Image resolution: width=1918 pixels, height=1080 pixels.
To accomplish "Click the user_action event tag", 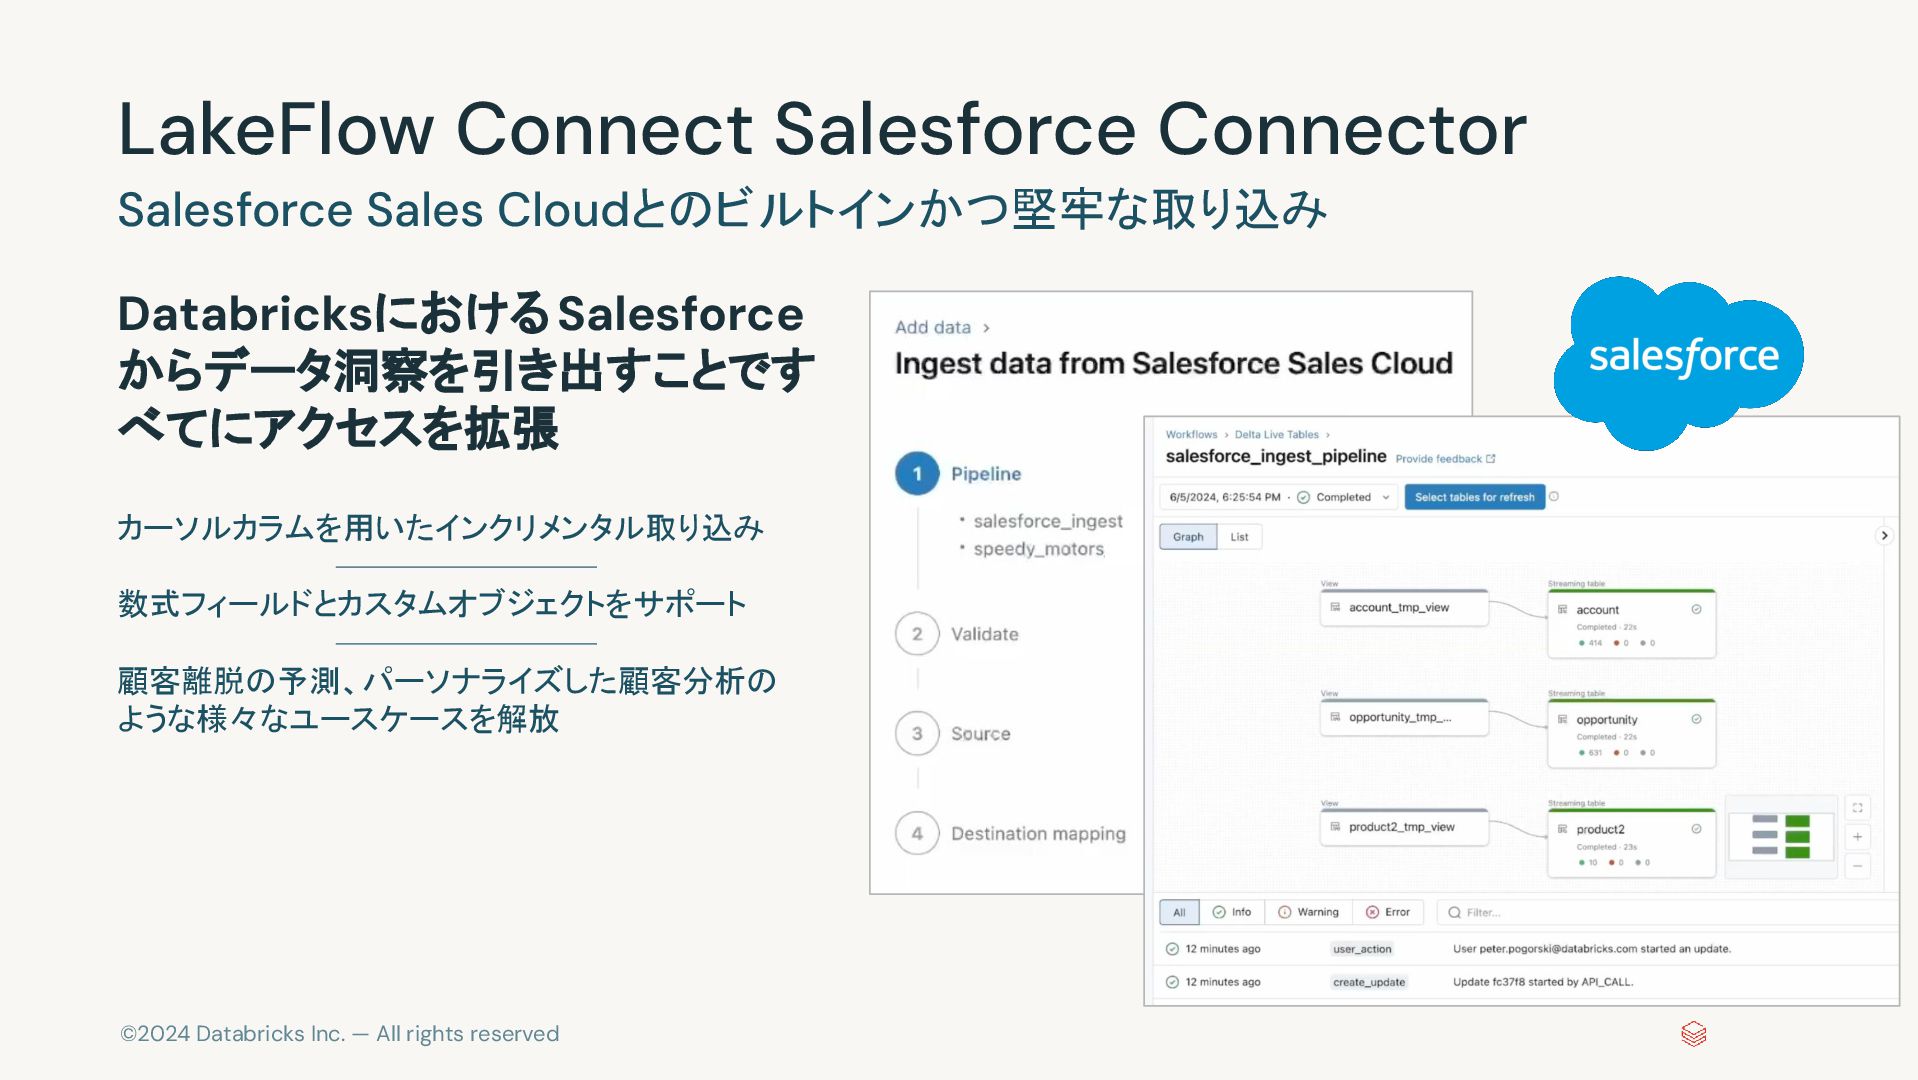I will pyautogui.click(x=1362, y=949).
